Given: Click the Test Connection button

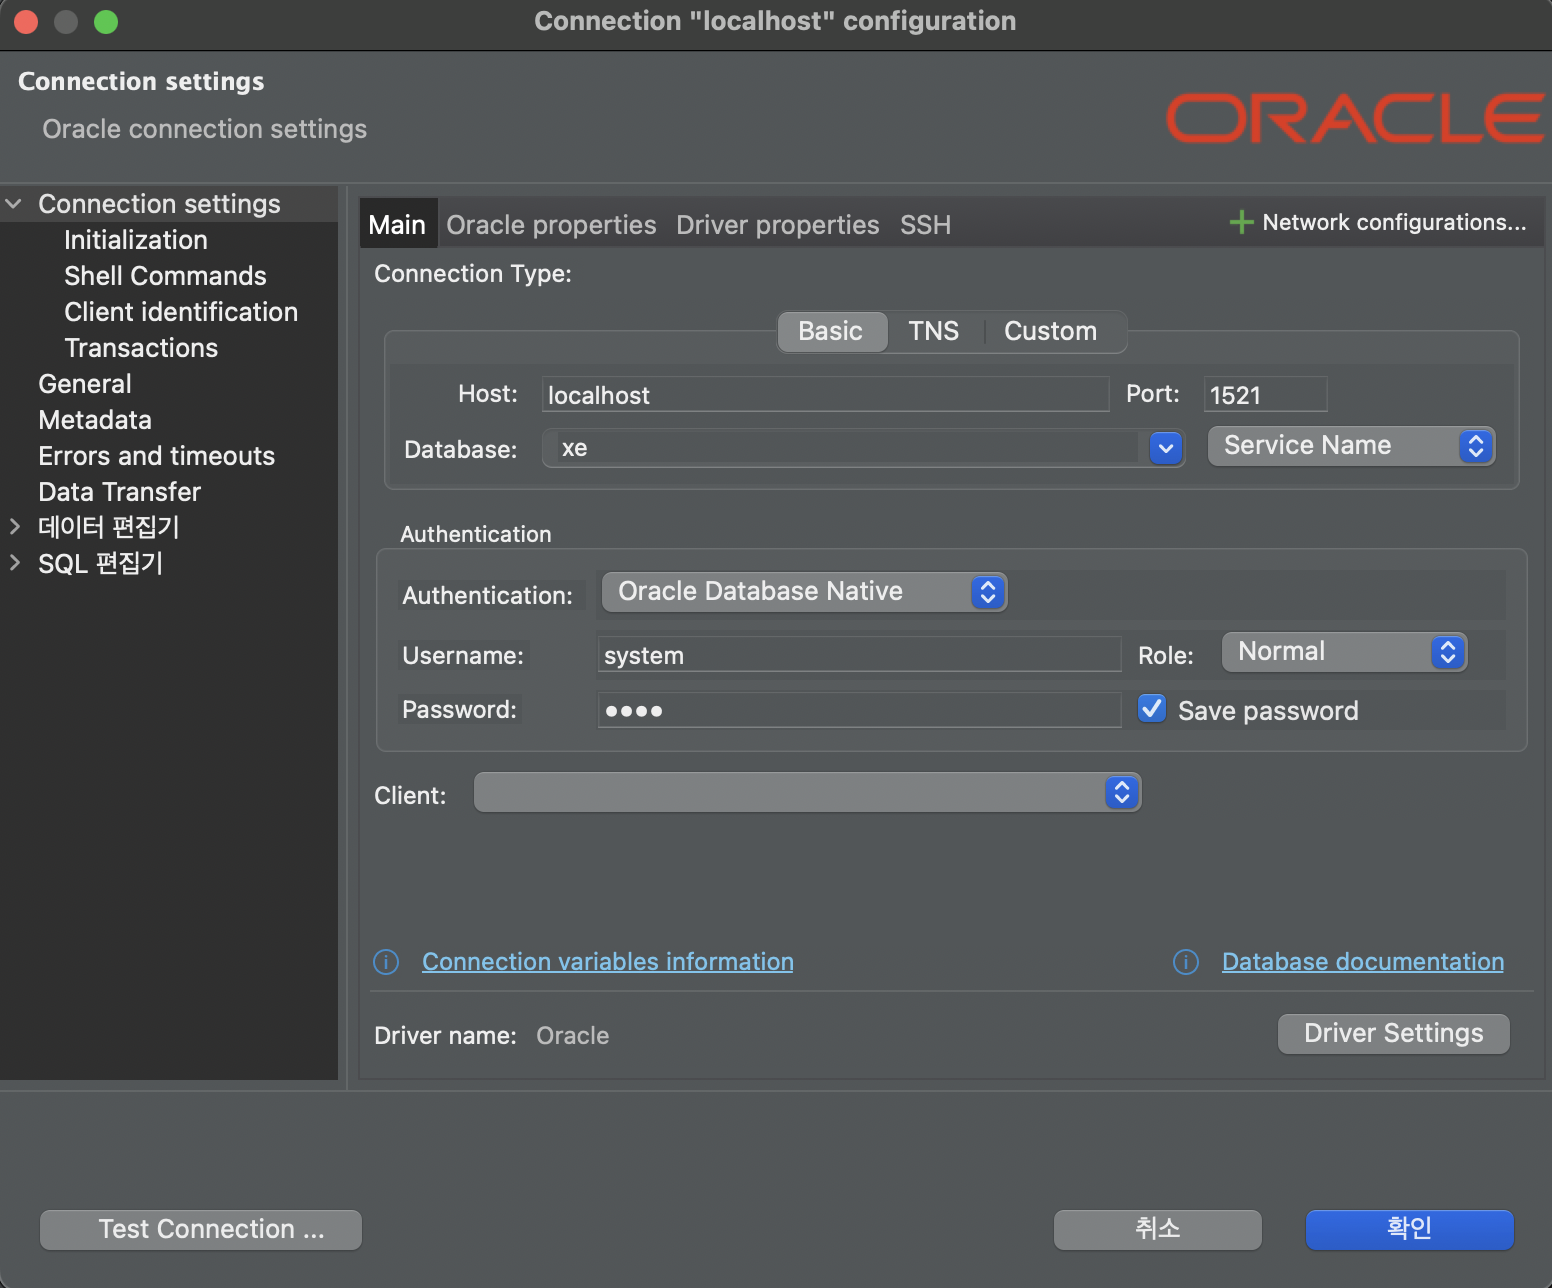Looking at the screenshot, I should (201, 1229).
